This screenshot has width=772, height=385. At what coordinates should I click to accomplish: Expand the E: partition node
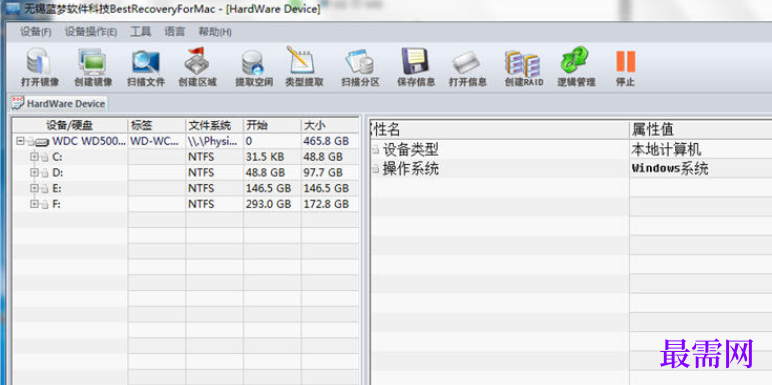34,189
